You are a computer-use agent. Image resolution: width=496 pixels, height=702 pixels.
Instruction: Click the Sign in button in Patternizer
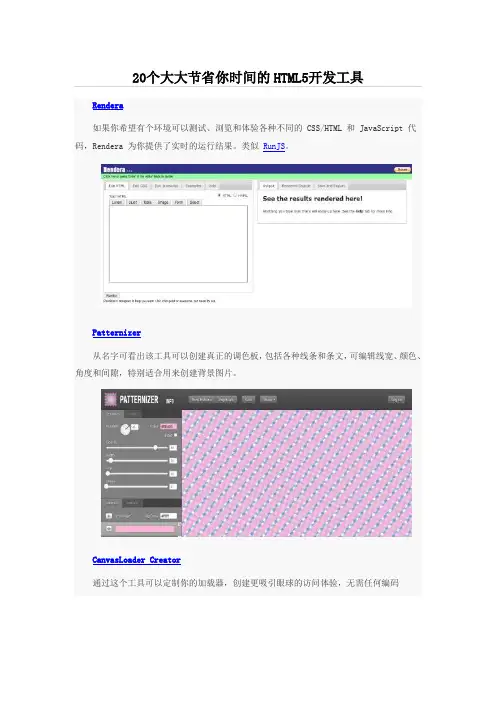[x=397, y=399]
